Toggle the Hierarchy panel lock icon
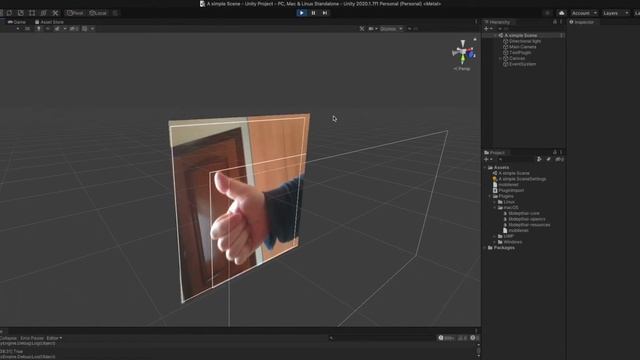 (x=555, y=22)
